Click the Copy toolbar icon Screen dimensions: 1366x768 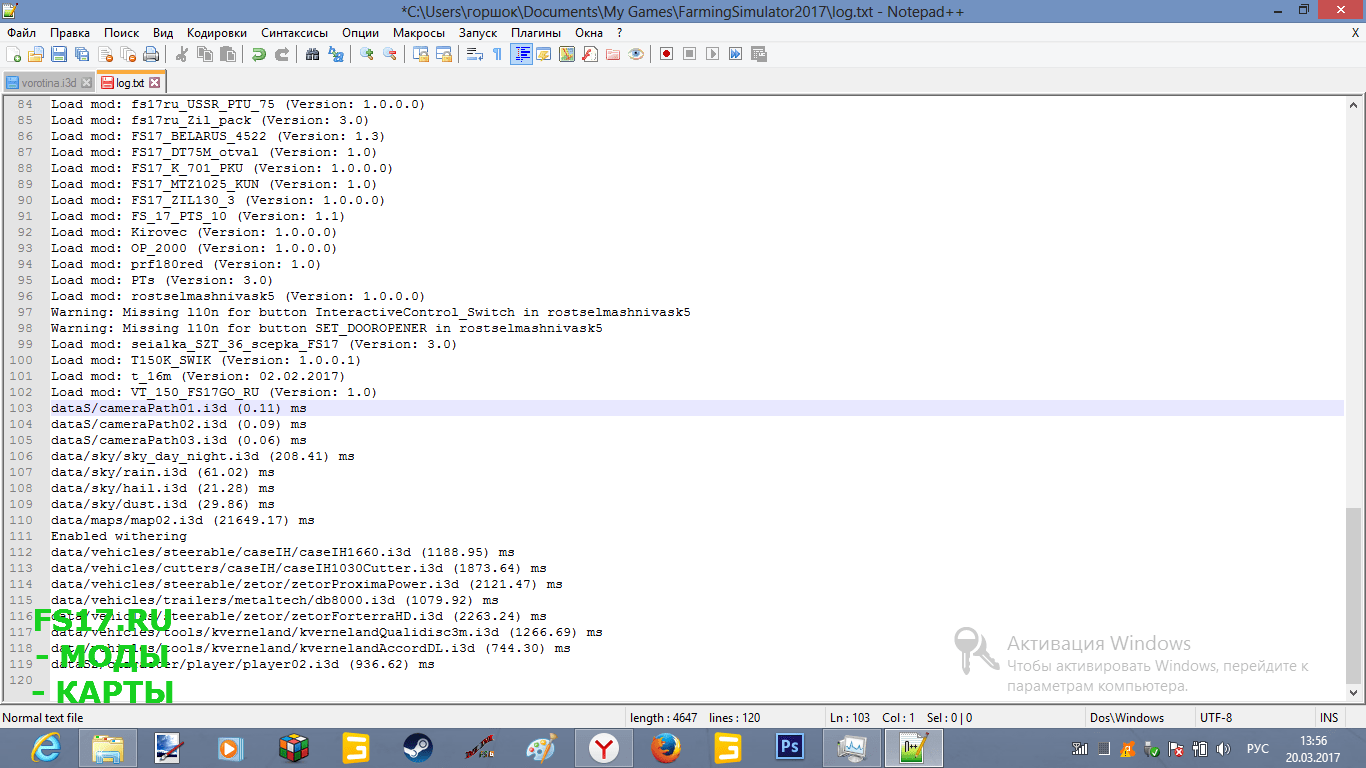tap(205, 54)
